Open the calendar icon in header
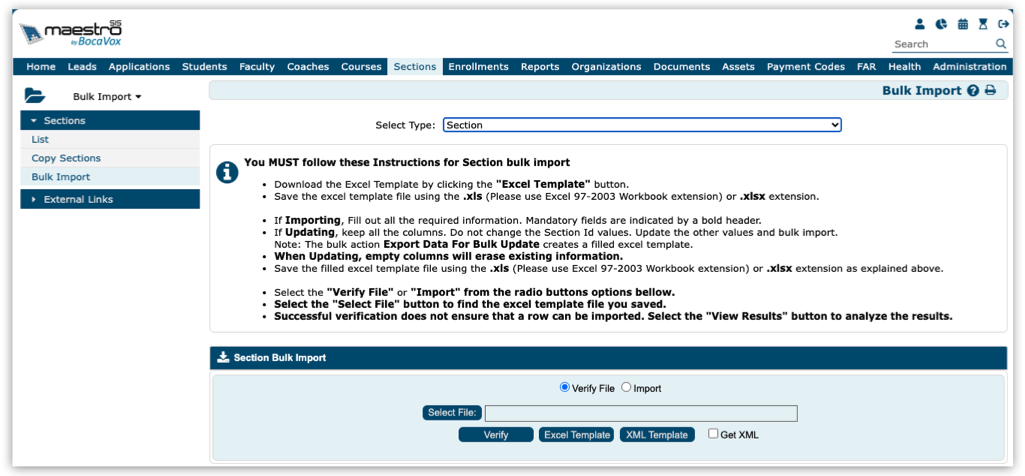The height and width of the screenshot is (476, 1025). (x=963, y=24)
